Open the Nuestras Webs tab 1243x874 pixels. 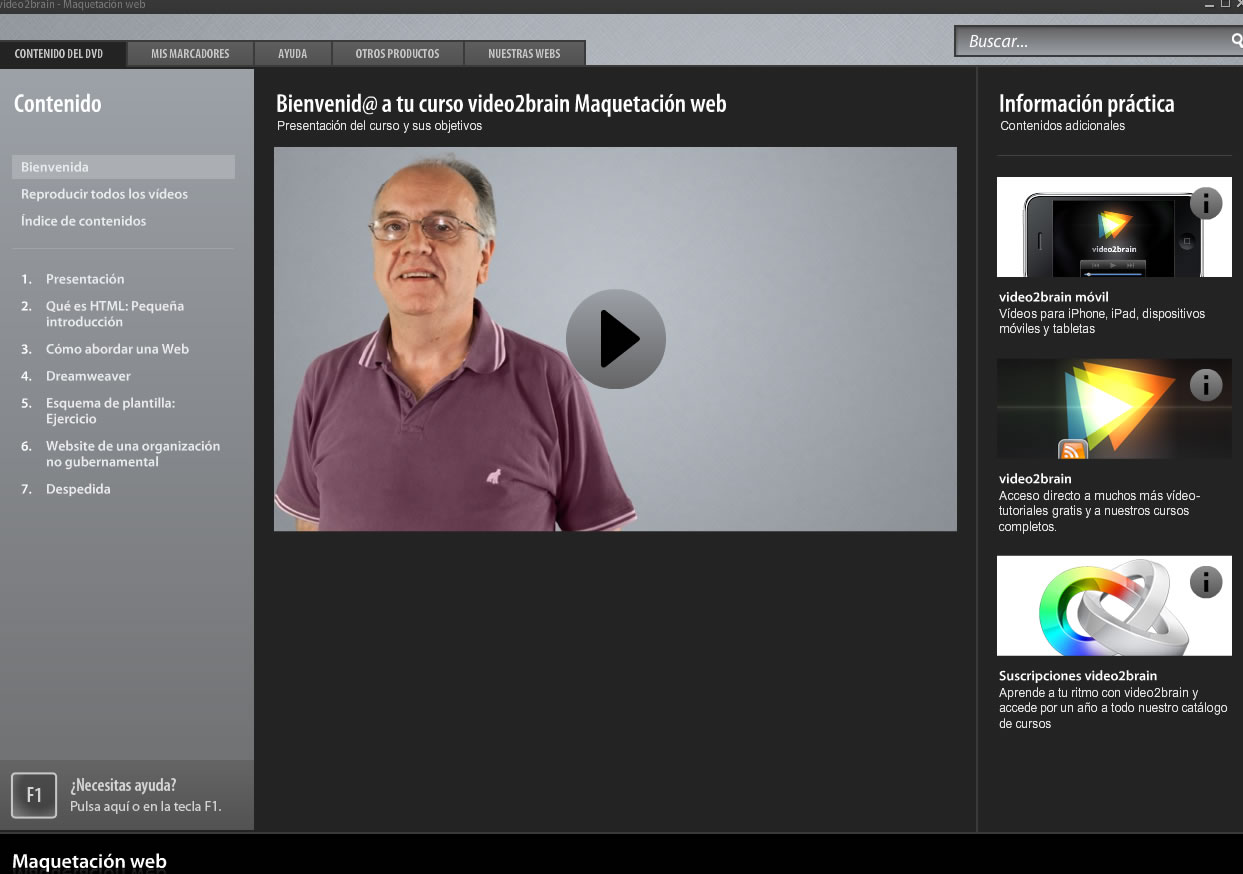[x=525, y=54]
